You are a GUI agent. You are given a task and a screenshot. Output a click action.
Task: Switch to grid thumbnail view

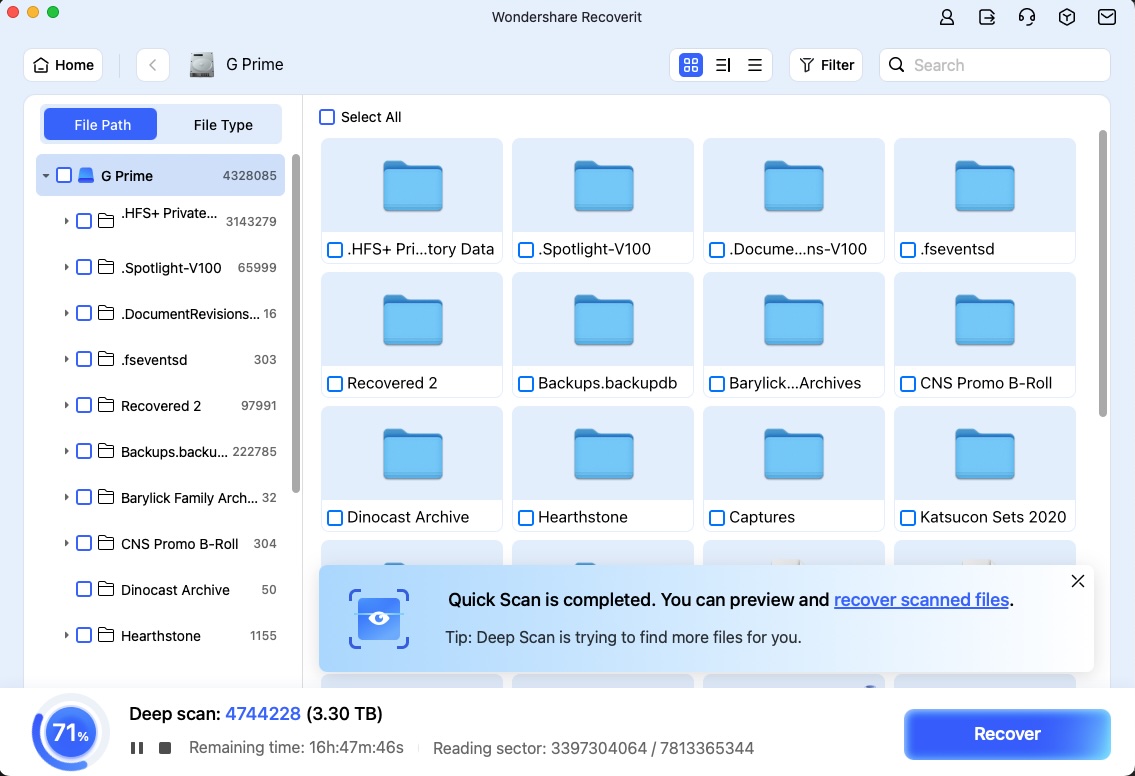pos(690,65)
